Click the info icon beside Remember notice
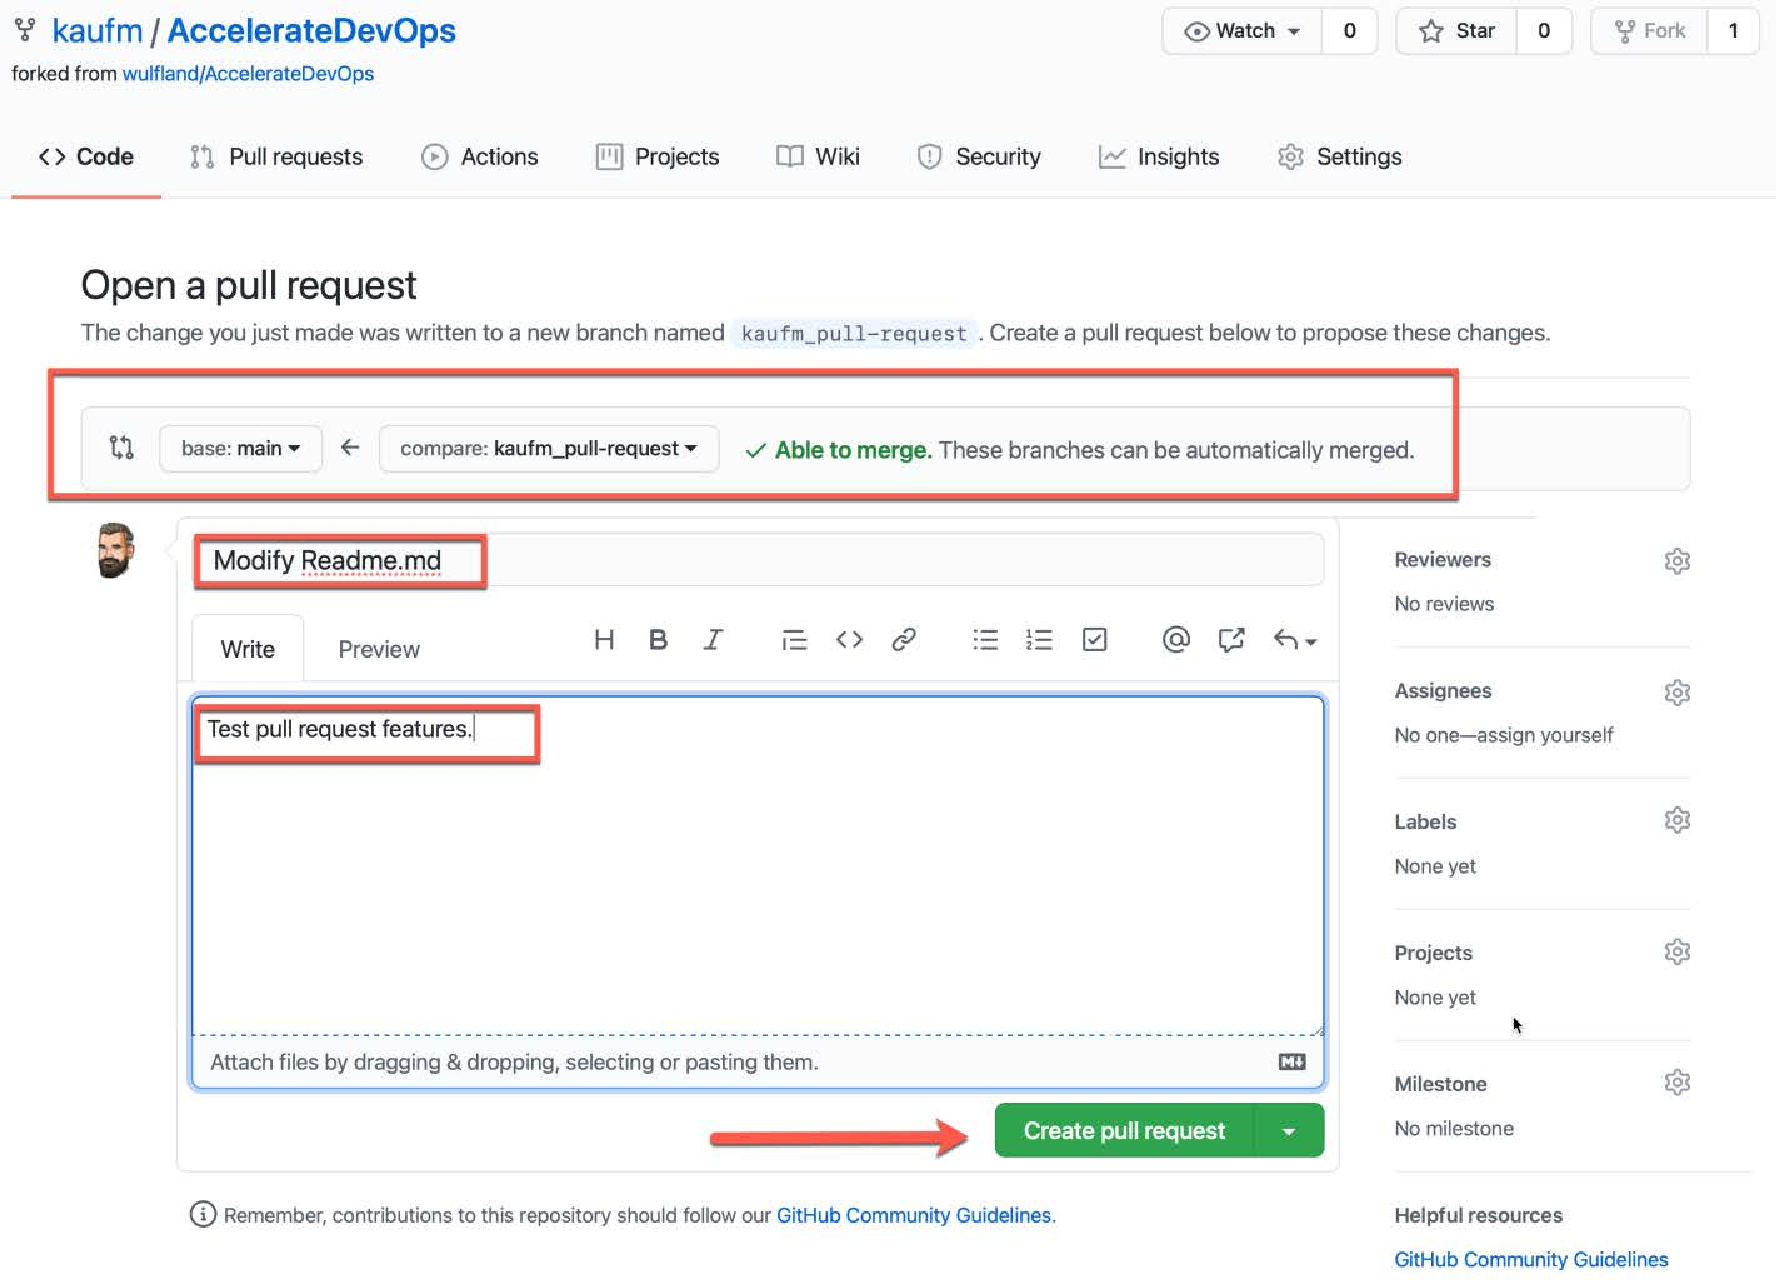 point(203,1215)
